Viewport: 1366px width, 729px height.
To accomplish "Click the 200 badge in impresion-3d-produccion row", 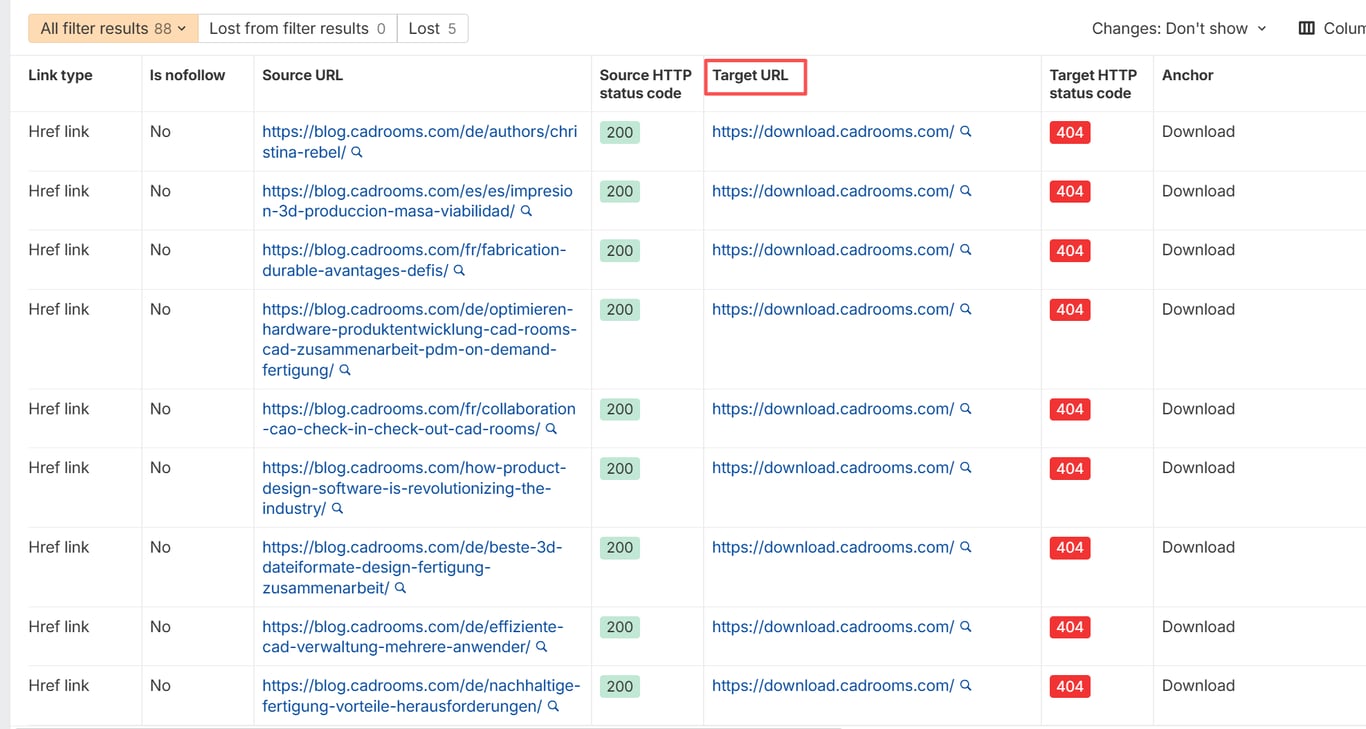I will 620,191.
